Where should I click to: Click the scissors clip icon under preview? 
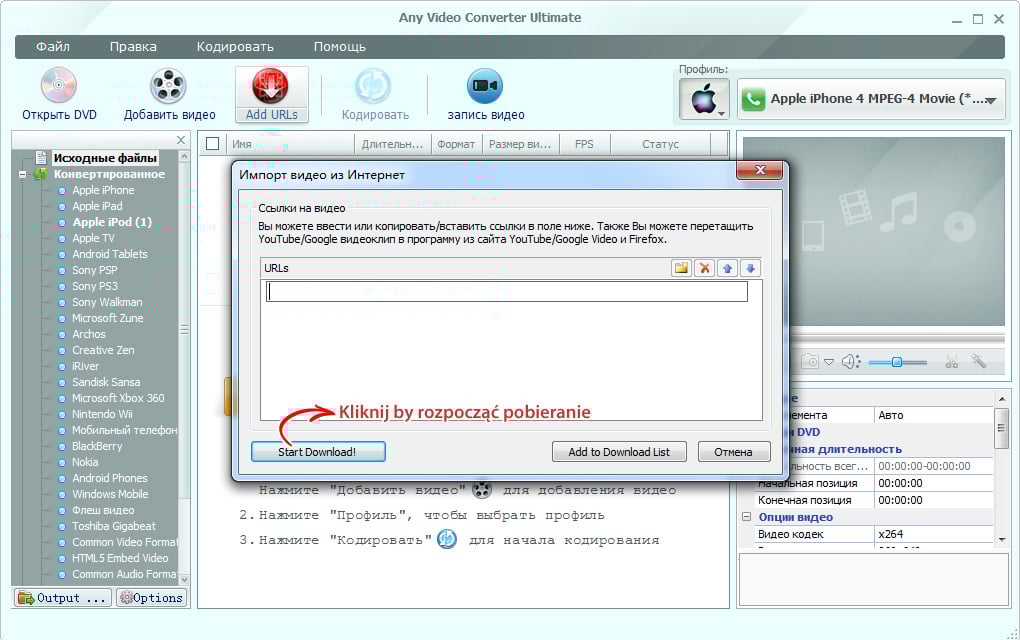[952, 362]
